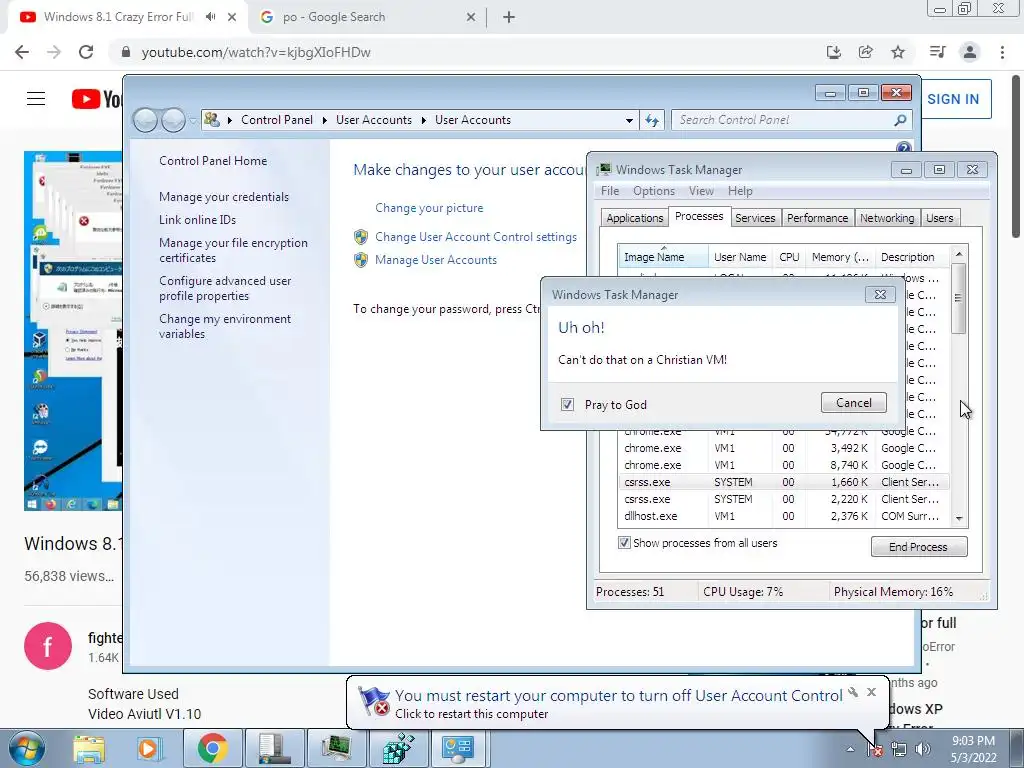This screenshot has height=768, width=1024.
Task: Click the Control Panel taskbar icon
Action: 459,748
